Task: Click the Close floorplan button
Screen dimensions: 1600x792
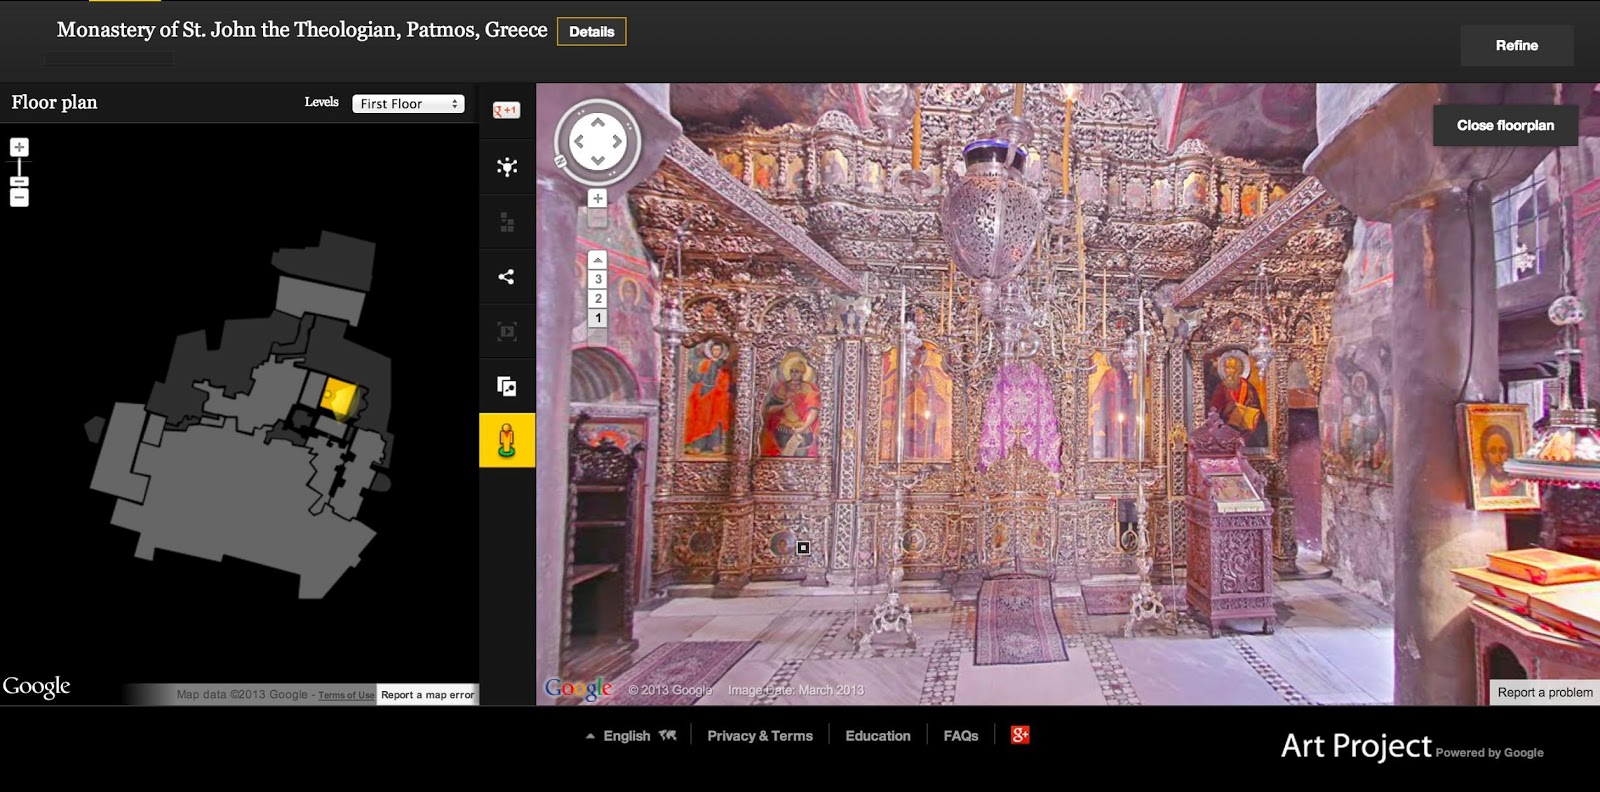Action: pyautogui.click(x=1505, y=125)
